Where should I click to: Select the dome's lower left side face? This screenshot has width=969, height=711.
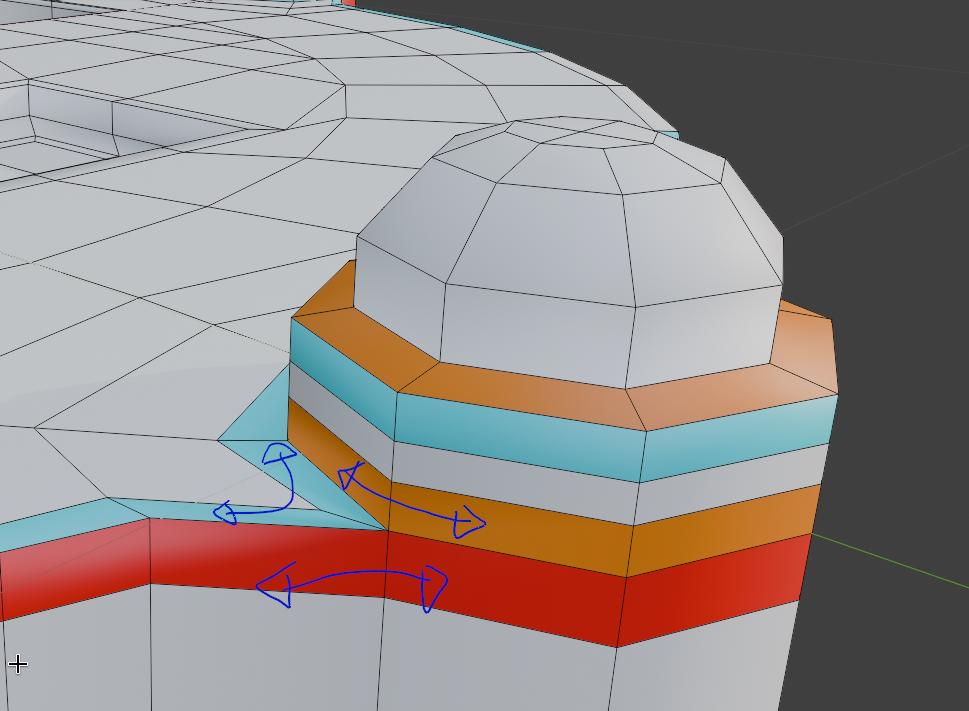click(x=399, y=297)
